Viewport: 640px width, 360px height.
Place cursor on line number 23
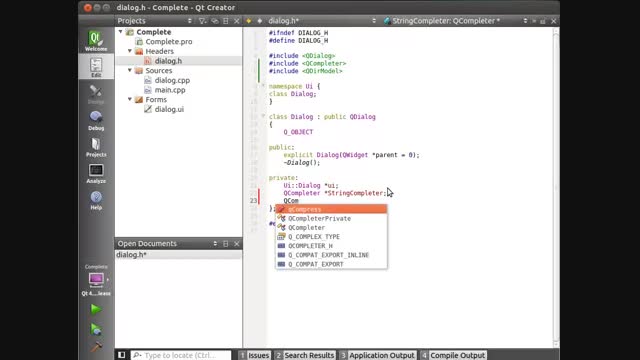pos(253,201)
